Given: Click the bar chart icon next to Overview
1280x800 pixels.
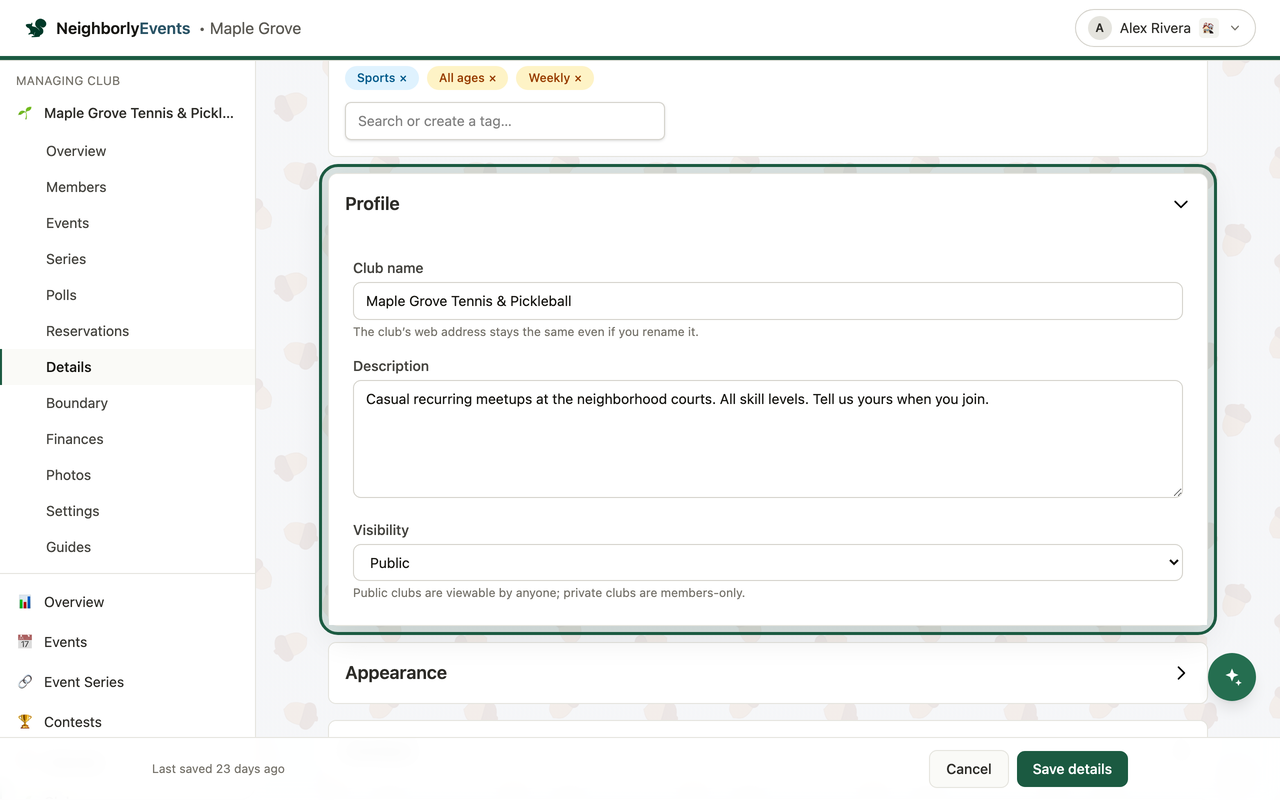Looking at the screenshot, I should point(25,602).
